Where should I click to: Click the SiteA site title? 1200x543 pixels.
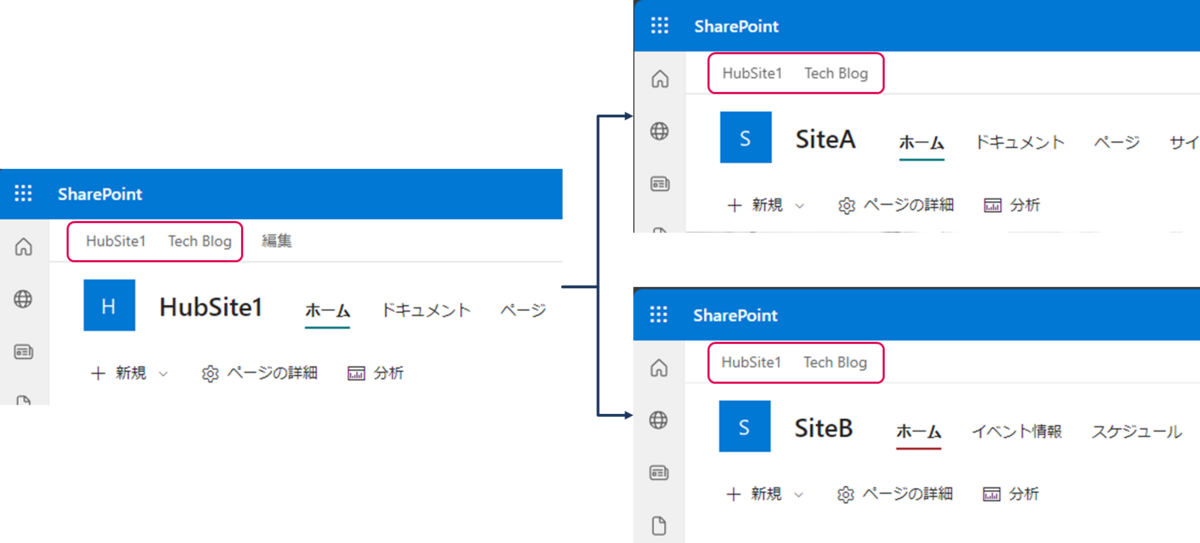(826, 139)
